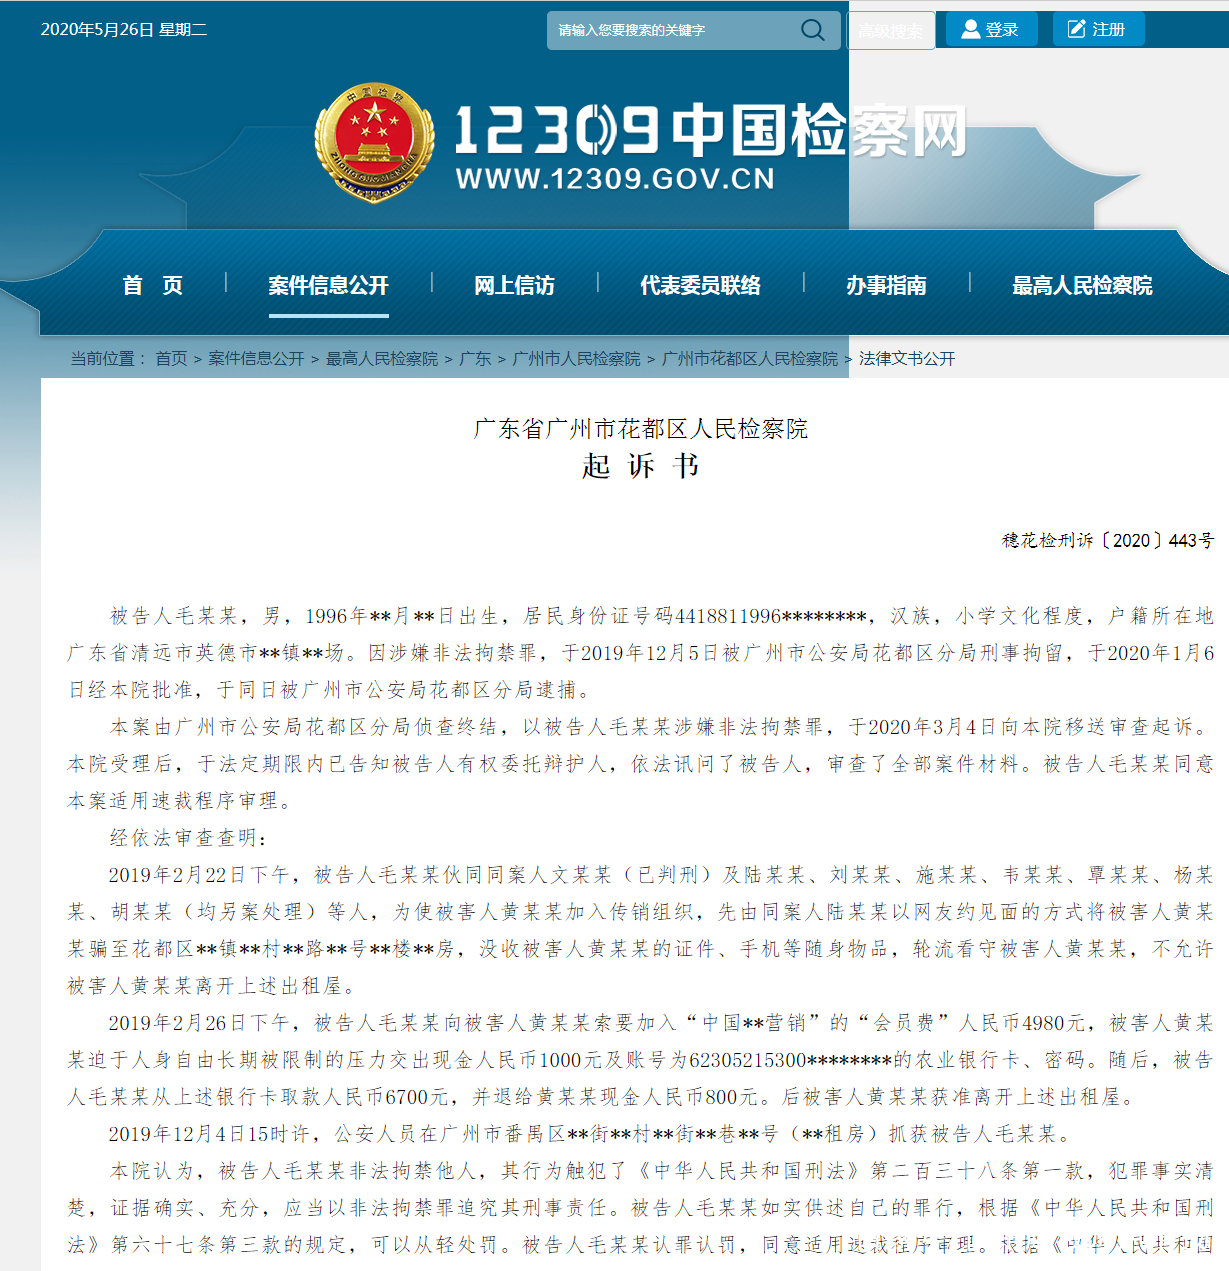1229x1271 pixels.
Task: Open the 登录 login button
Action: click(x=991, y=30)
